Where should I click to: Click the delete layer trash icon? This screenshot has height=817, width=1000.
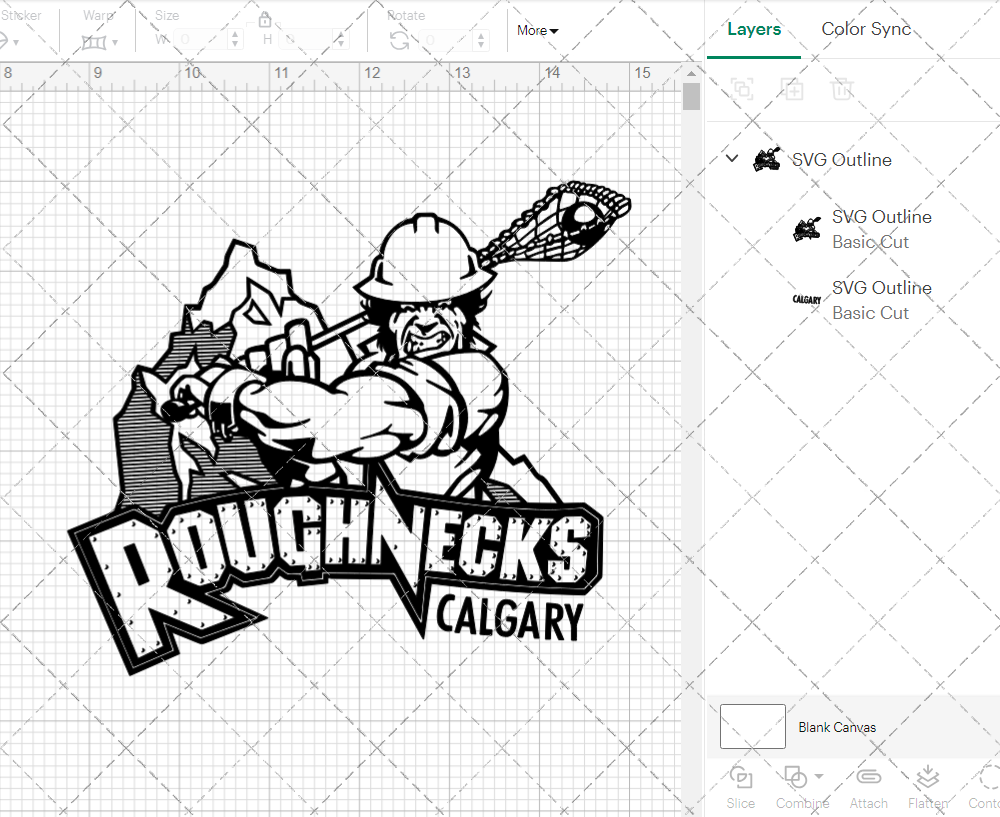(843, 89)
